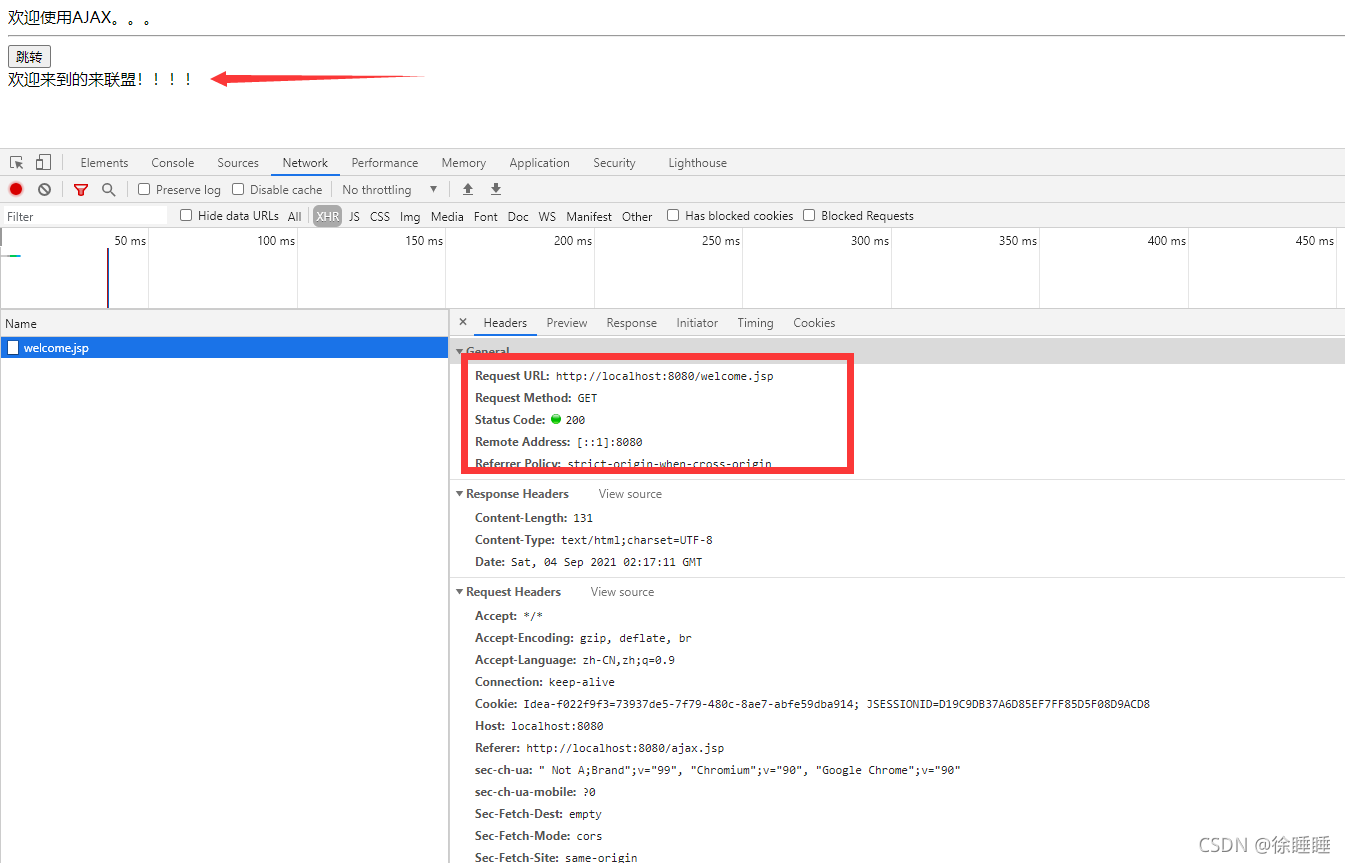This screenshot has height=863, width=1345.
Task: Toggle the XHR request filter
Action: [327, 216]
